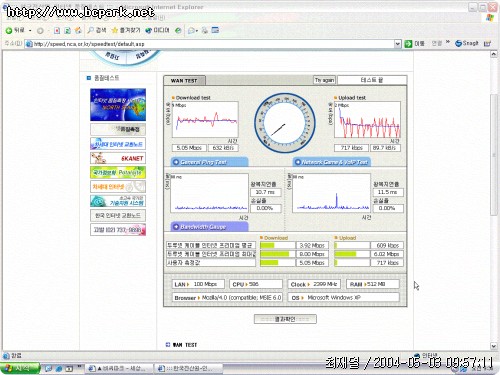The image size is (500, 375).
Task: Click the green Back arrow icon
Action: pyautogui.click(x=9, y=30)
